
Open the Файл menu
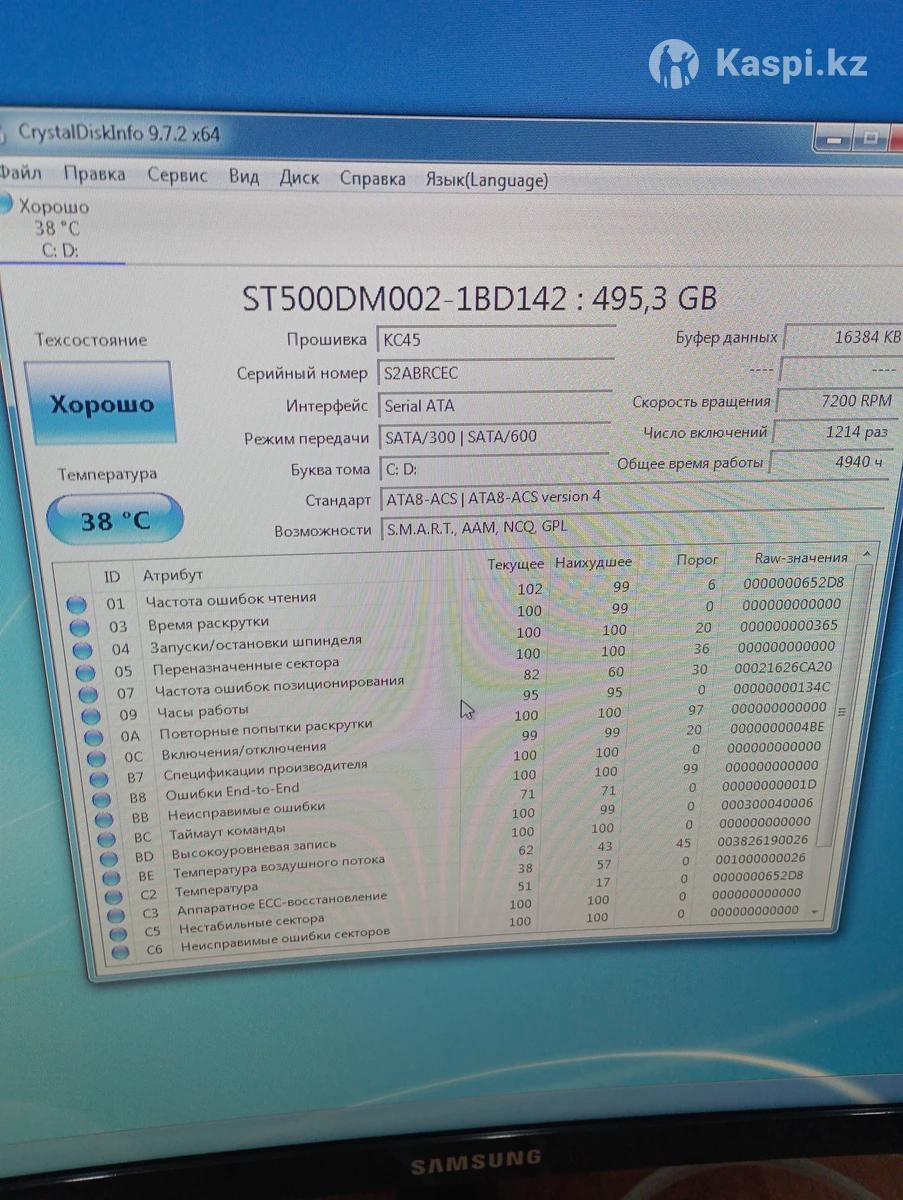(x=20, y=173)
